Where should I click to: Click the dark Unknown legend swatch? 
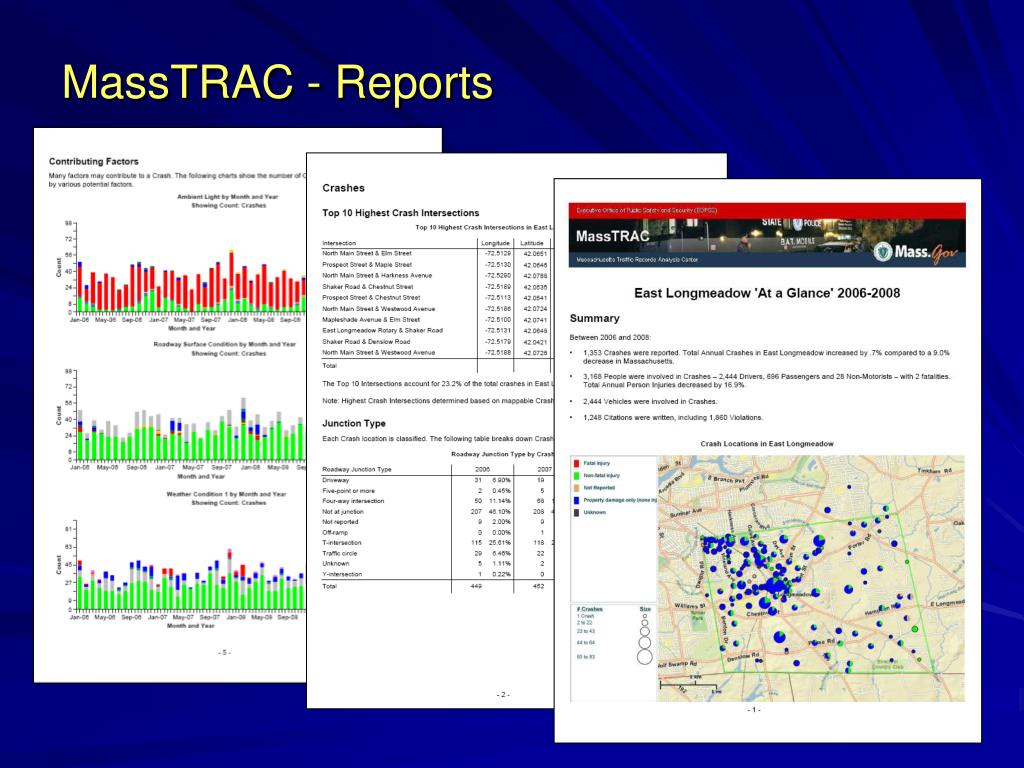(x=576, y=513)
